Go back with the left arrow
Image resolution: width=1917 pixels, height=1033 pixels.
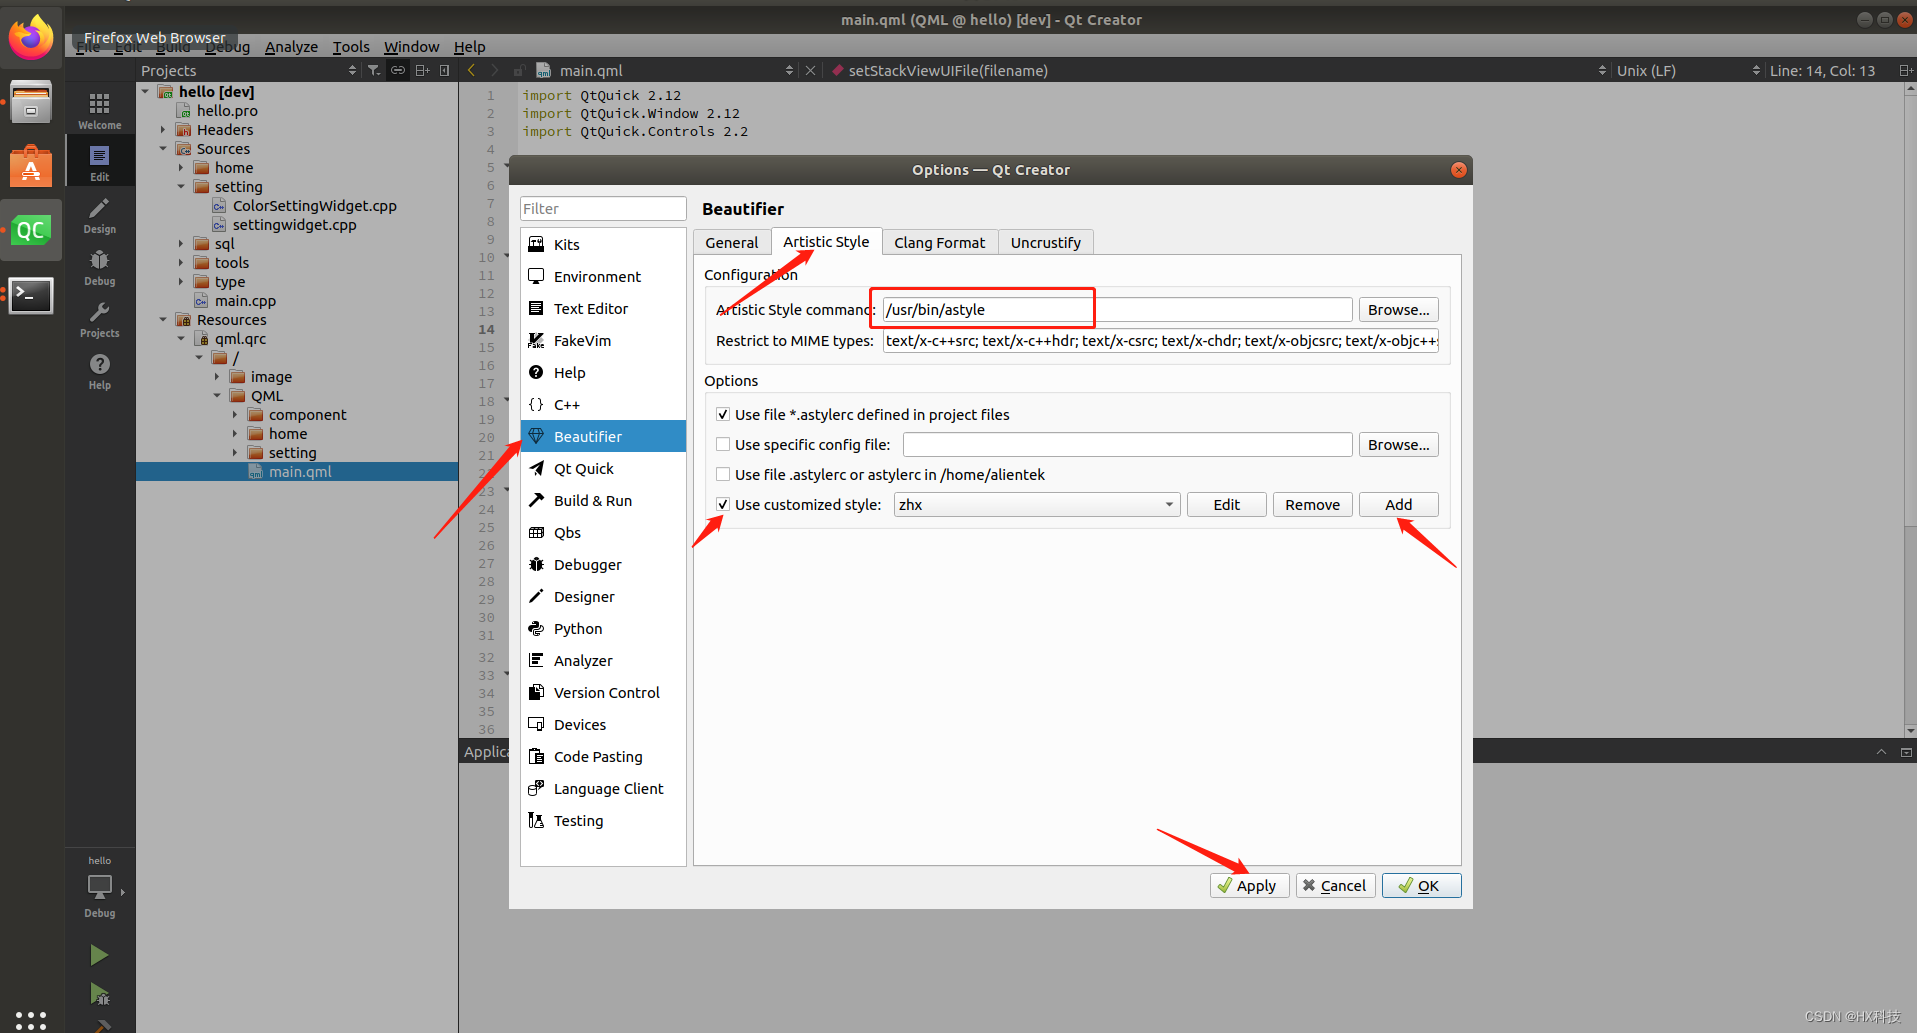coord(471,70)
